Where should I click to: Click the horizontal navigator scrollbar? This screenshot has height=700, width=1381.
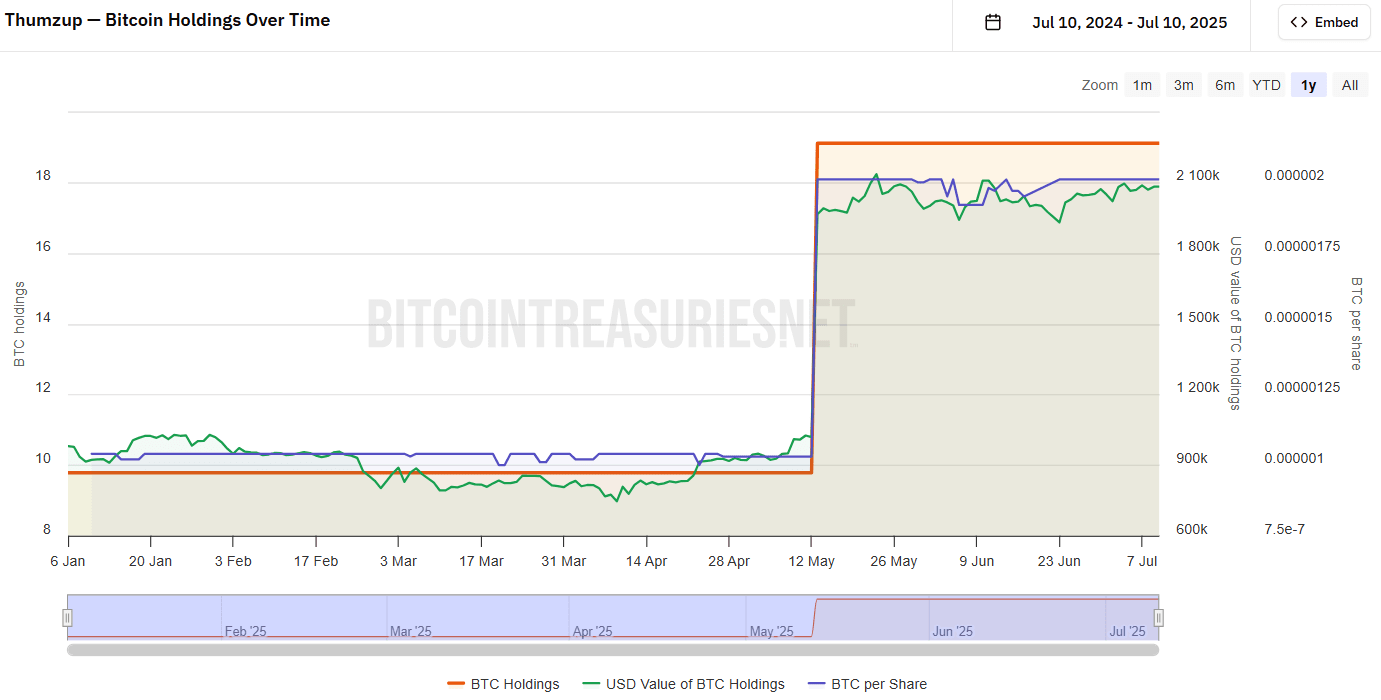(x=613, y=650)
